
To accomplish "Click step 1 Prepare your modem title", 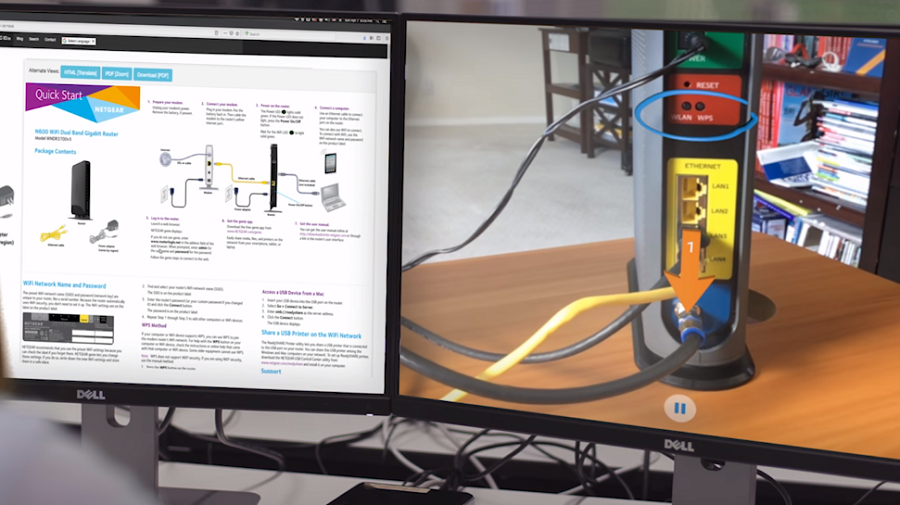I will point(166,102).
